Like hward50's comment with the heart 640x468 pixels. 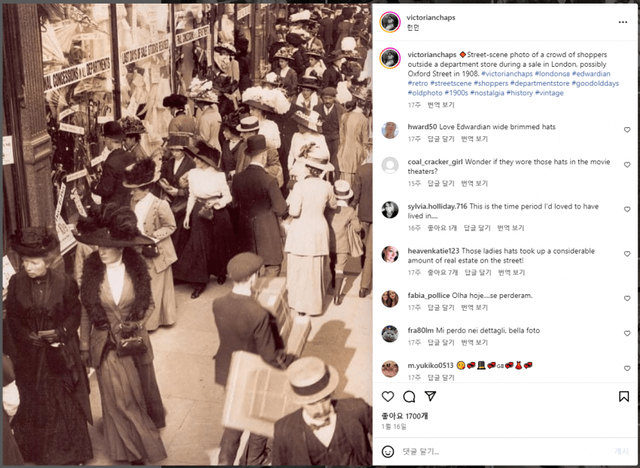click(627, 130)
